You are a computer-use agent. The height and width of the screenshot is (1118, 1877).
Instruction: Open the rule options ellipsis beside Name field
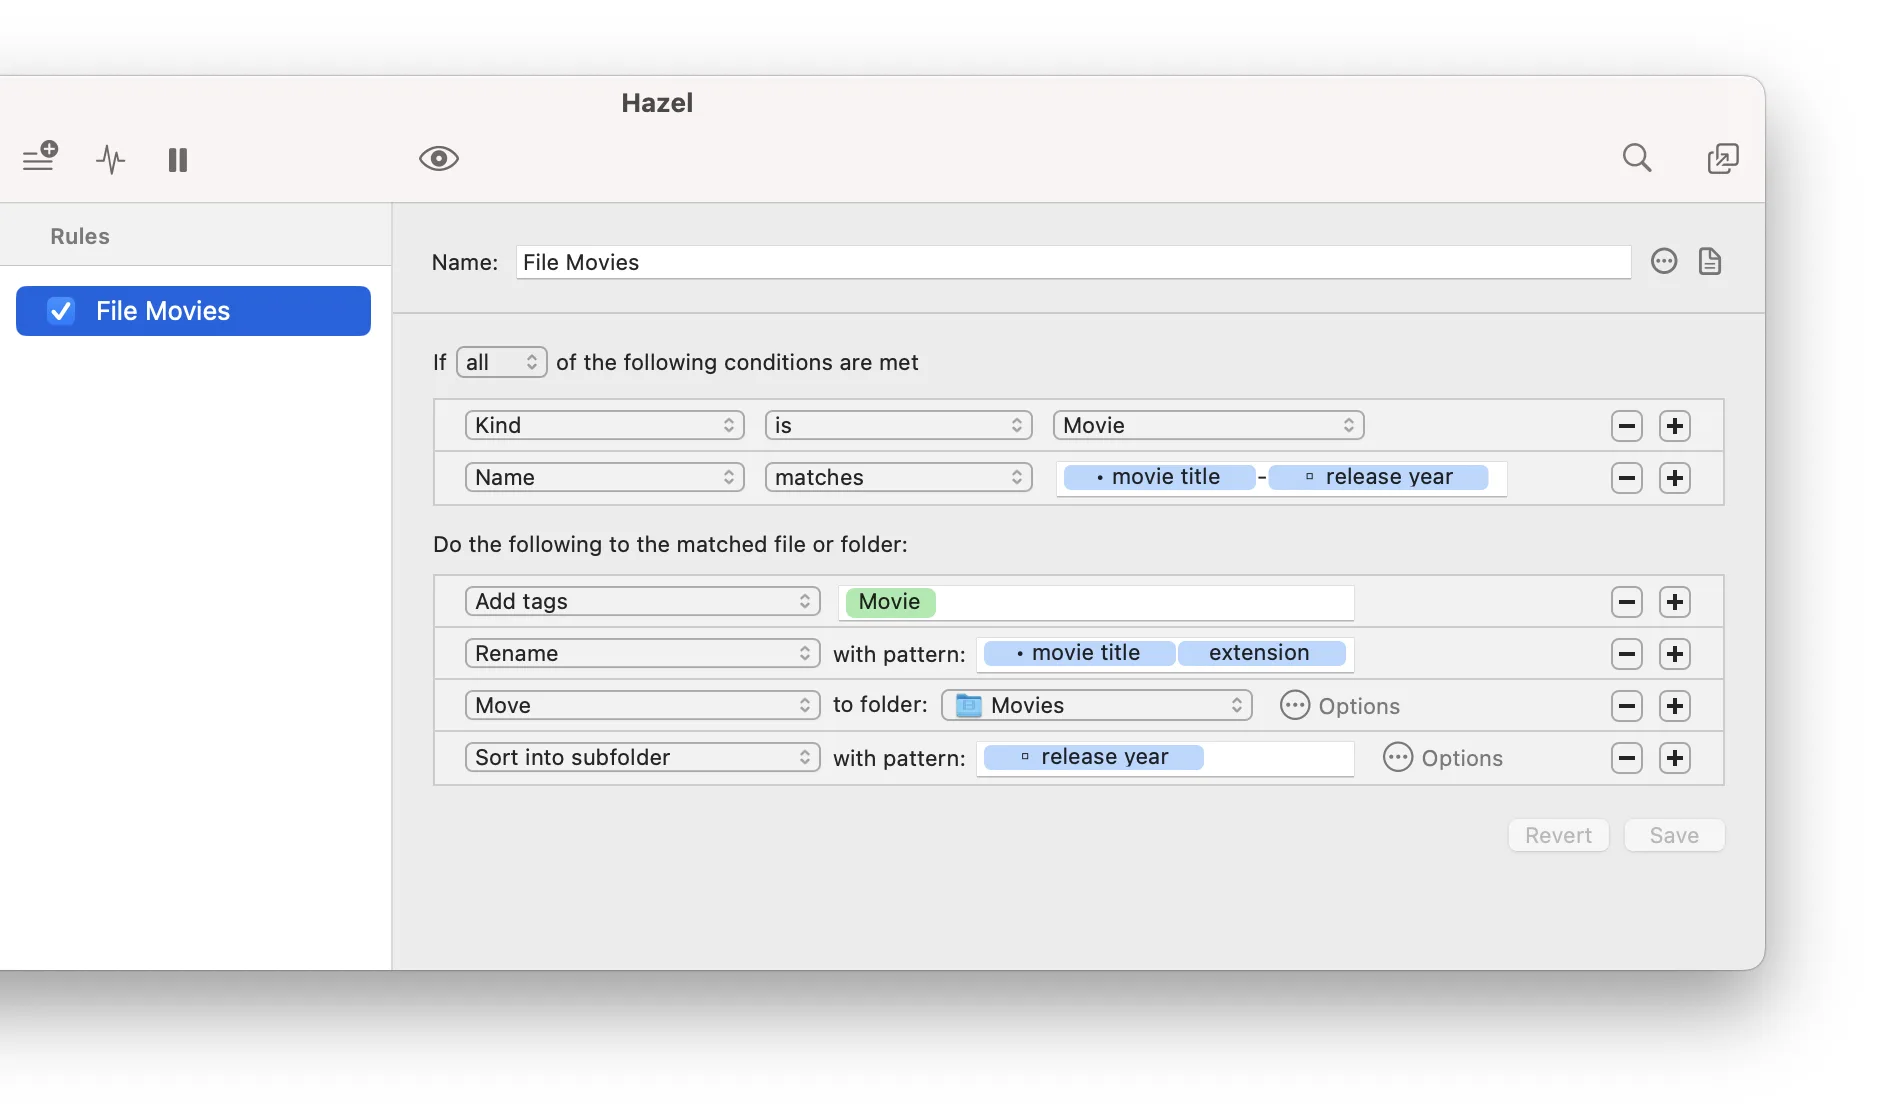tap(1663, 261)
